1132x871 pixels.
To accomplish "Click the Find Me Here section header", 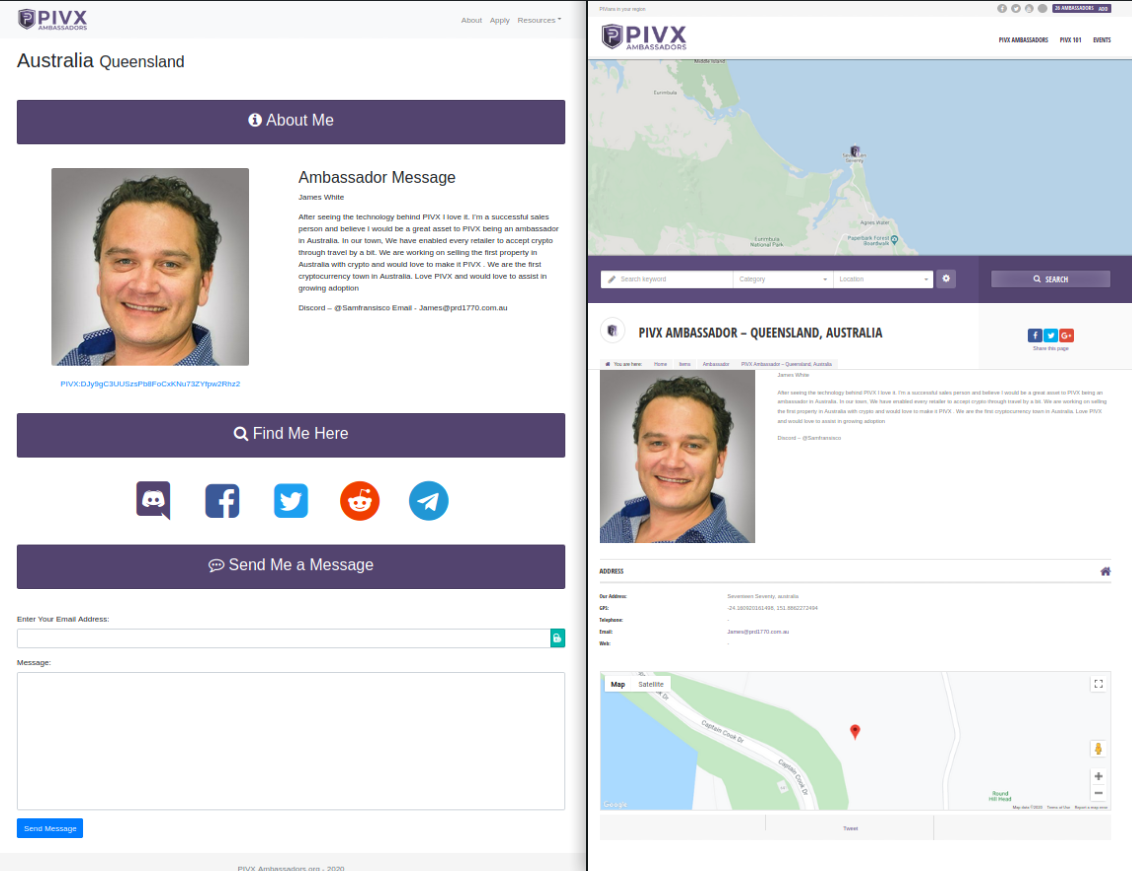I will 291,435.
